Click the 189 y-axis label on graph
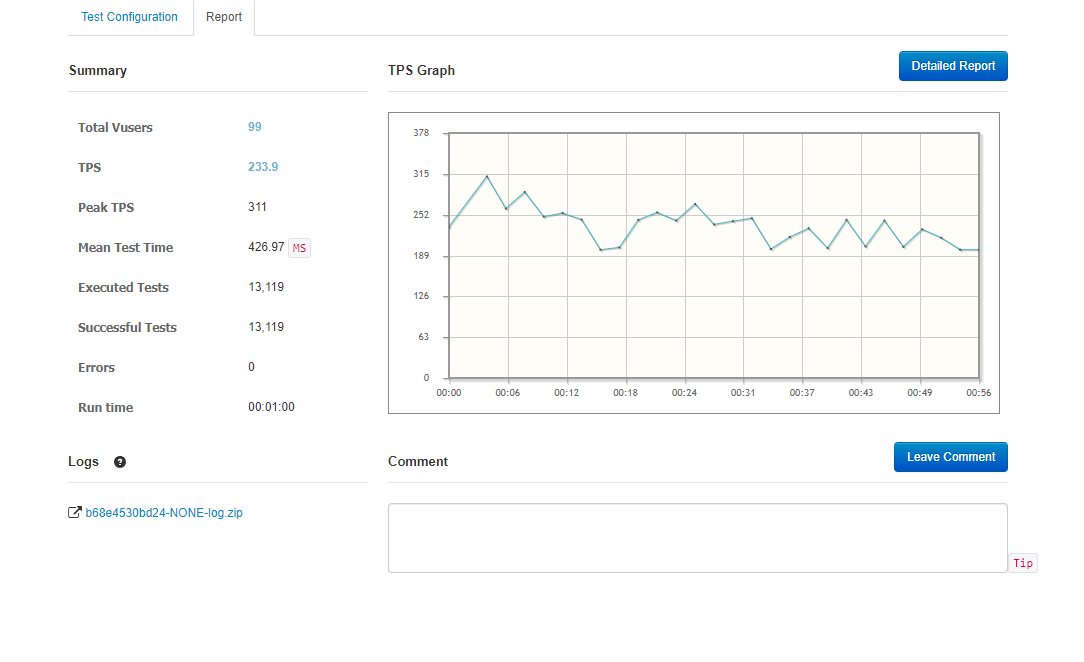Image resolution: width=1084 pixels, height=662 pixels. tap(421, 256)
